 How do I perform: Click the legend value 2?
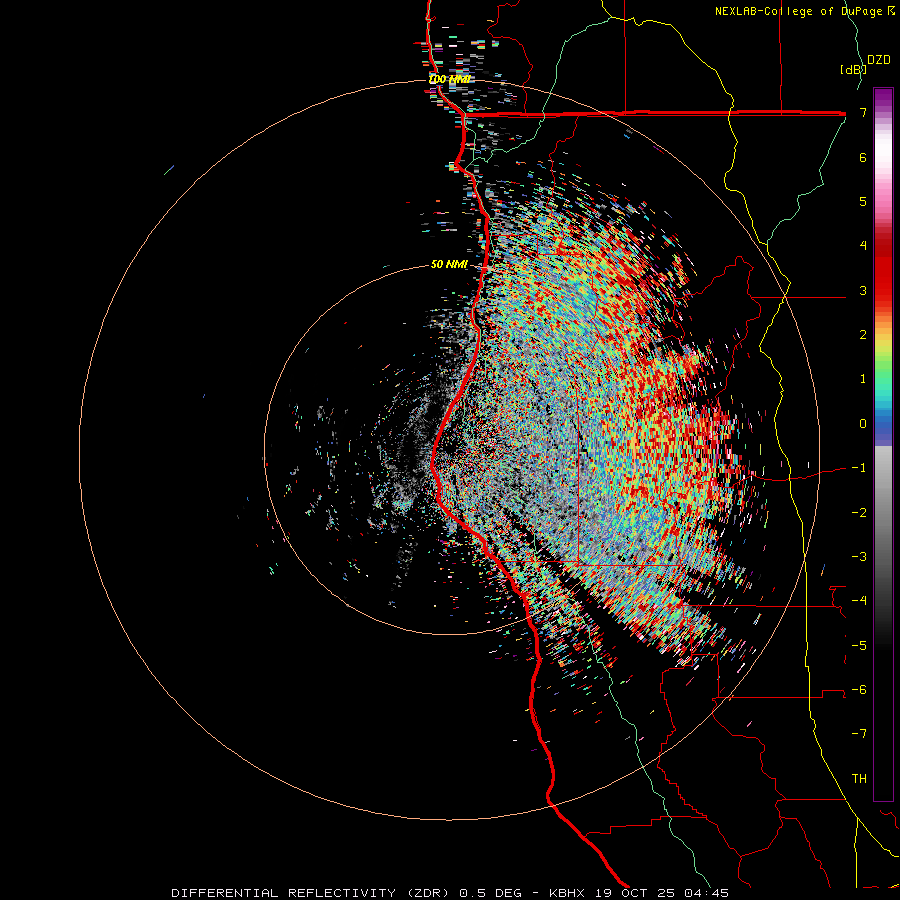tap(863, 335)
